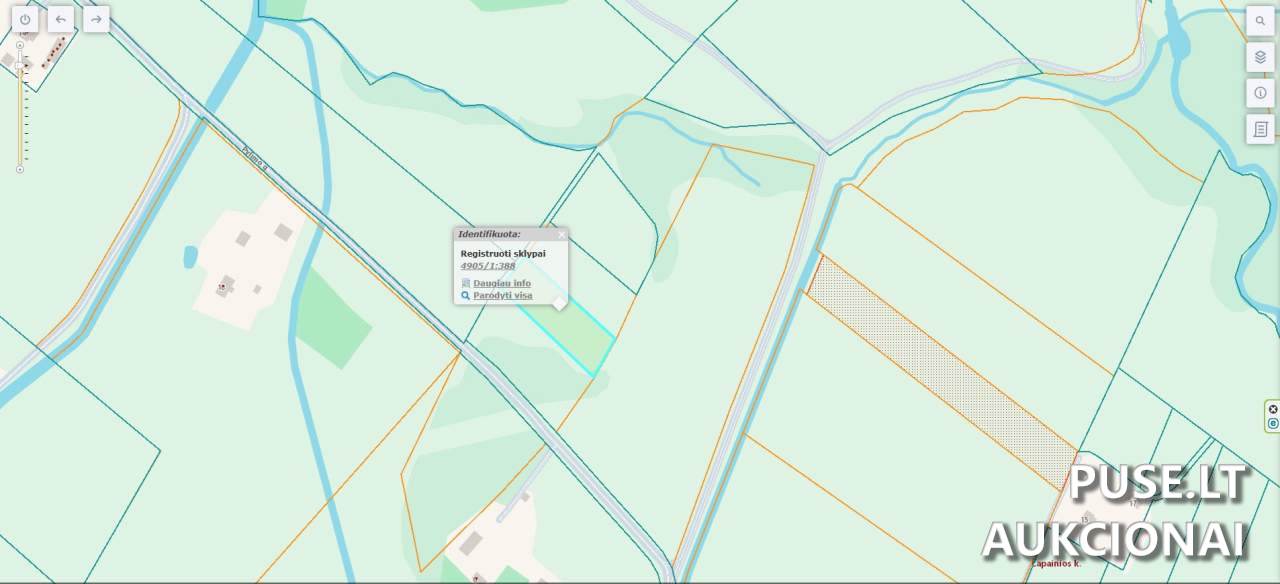
Task: Open the info identify tool
Action: pos(1260,93)
